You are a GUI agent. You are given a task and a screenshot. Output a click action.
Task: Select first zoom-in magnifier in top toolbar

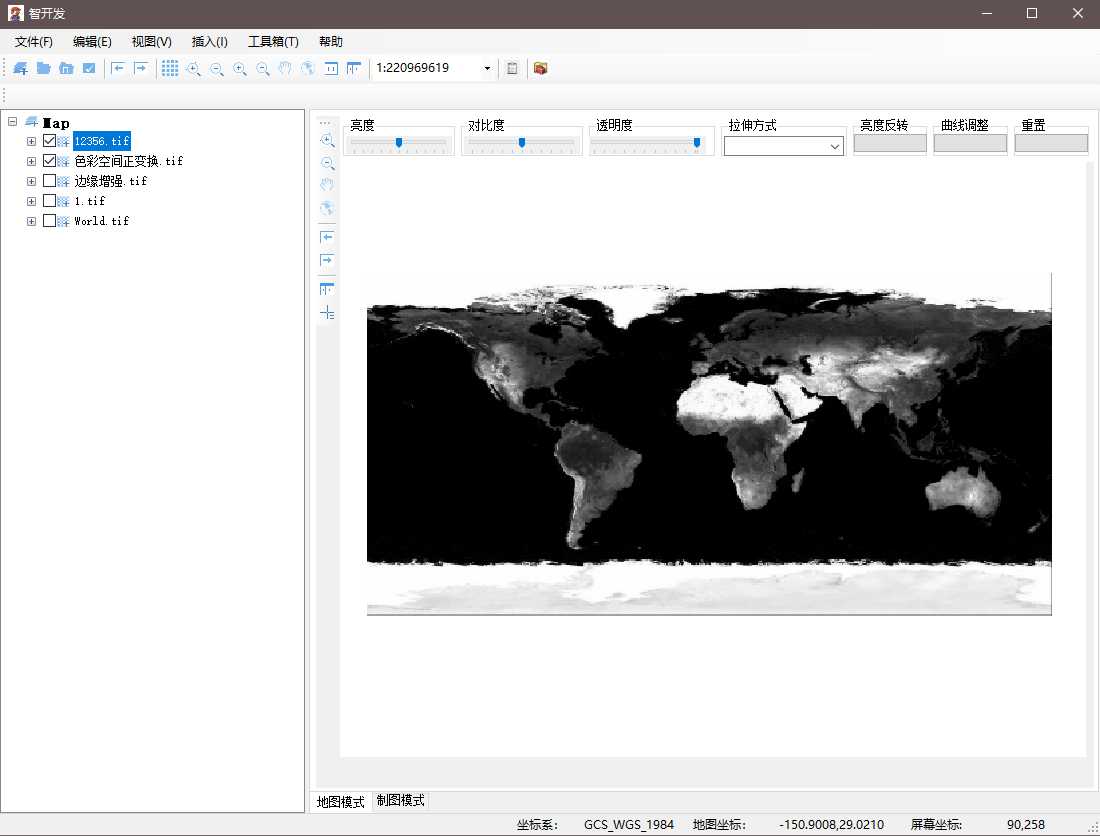point(194,69)
